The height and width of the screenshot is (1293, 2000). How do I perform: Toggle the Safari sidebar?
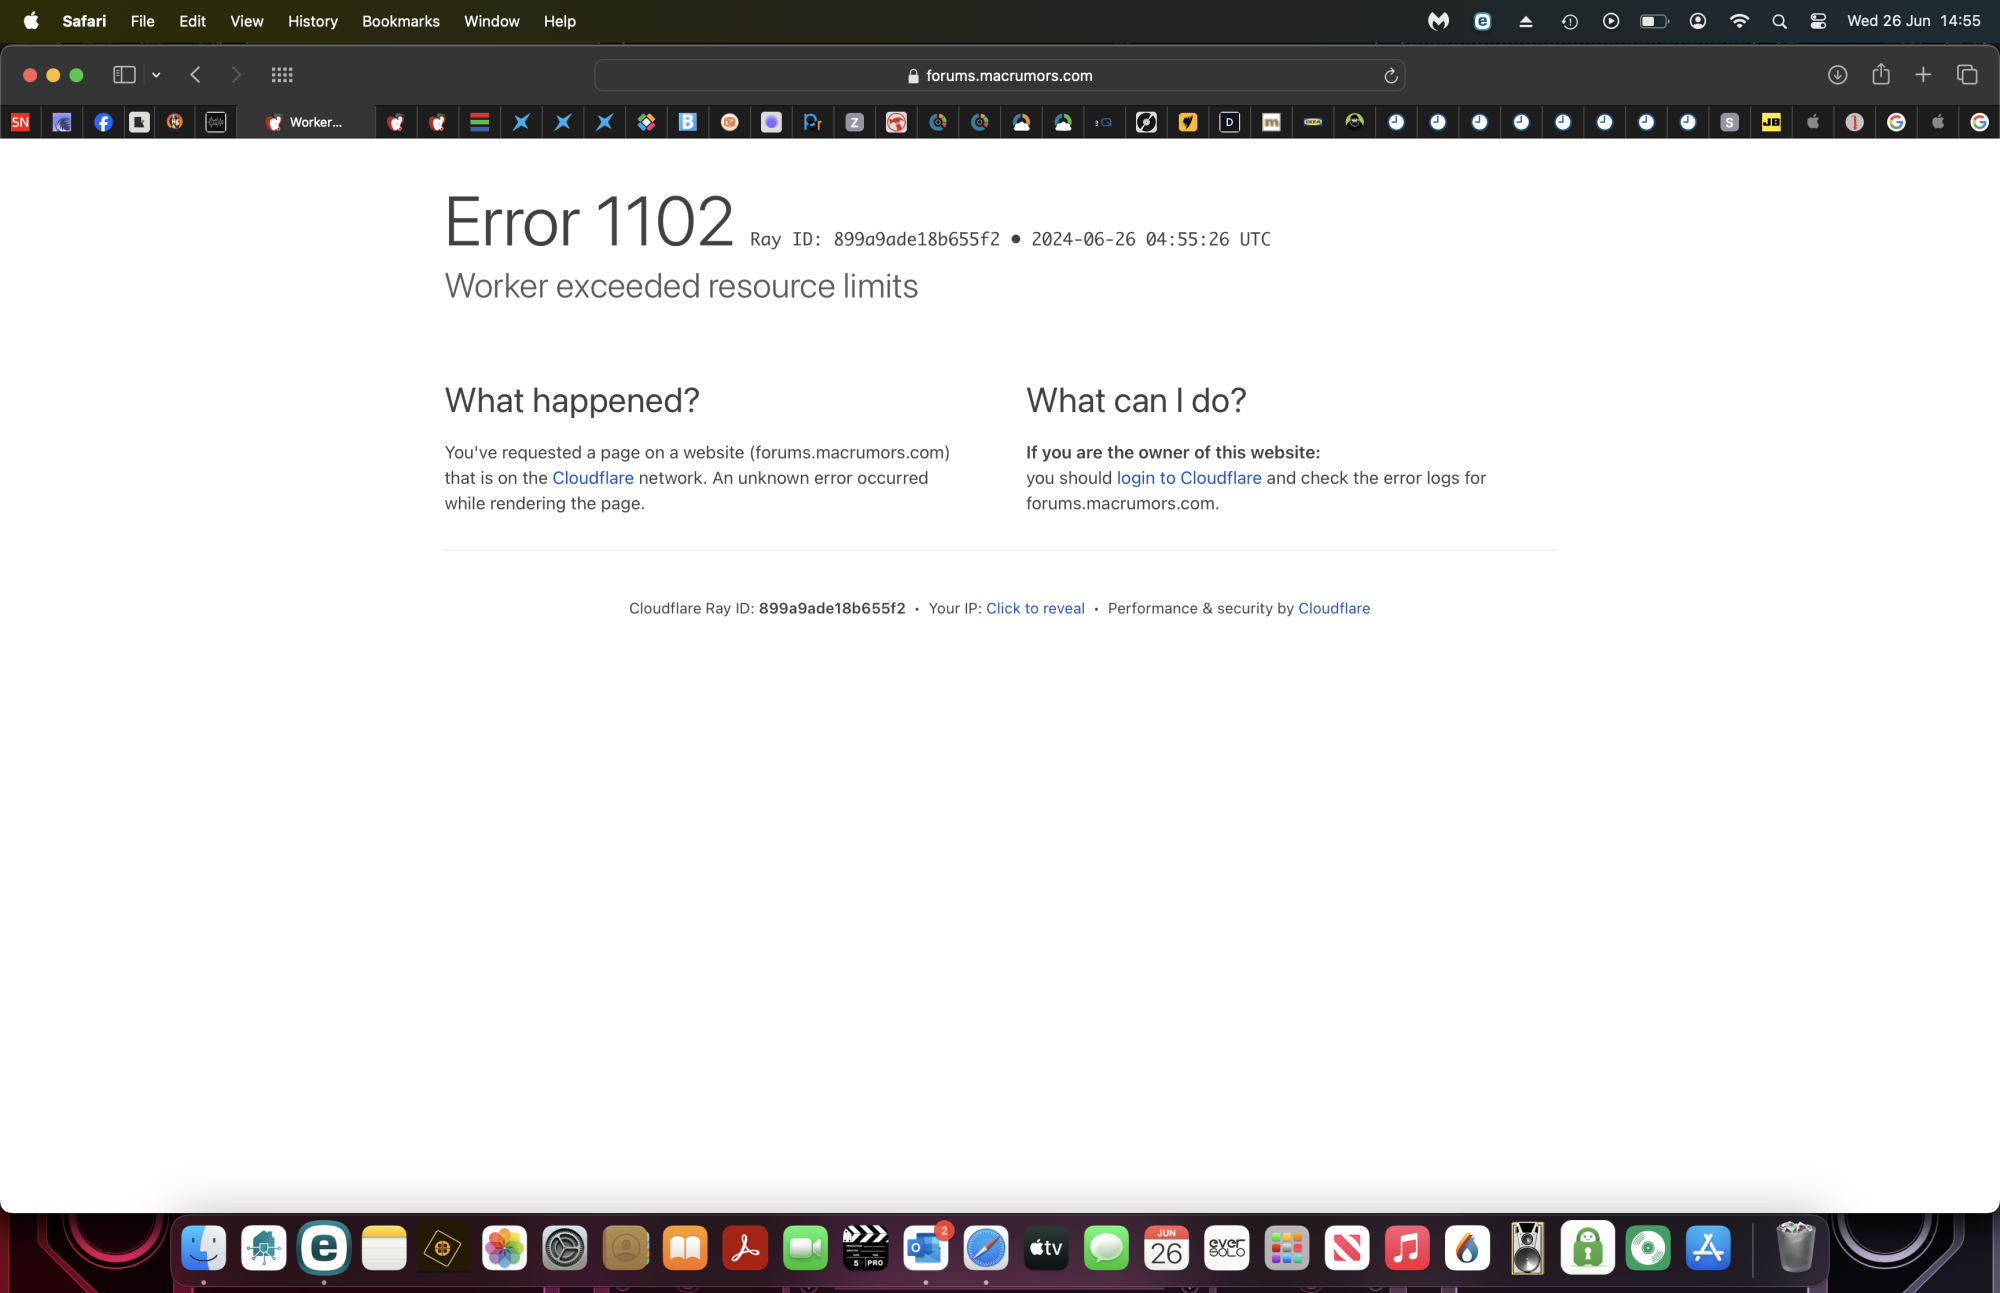point(124,75)
